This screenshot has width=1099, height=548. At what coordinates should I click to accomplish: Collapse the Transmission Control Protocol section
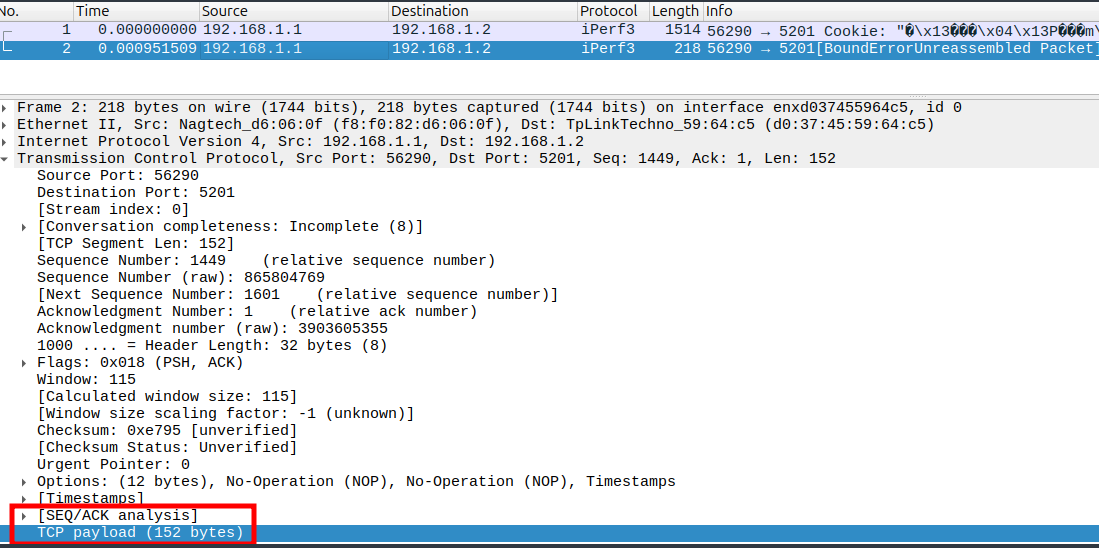(x=6, y=159)
